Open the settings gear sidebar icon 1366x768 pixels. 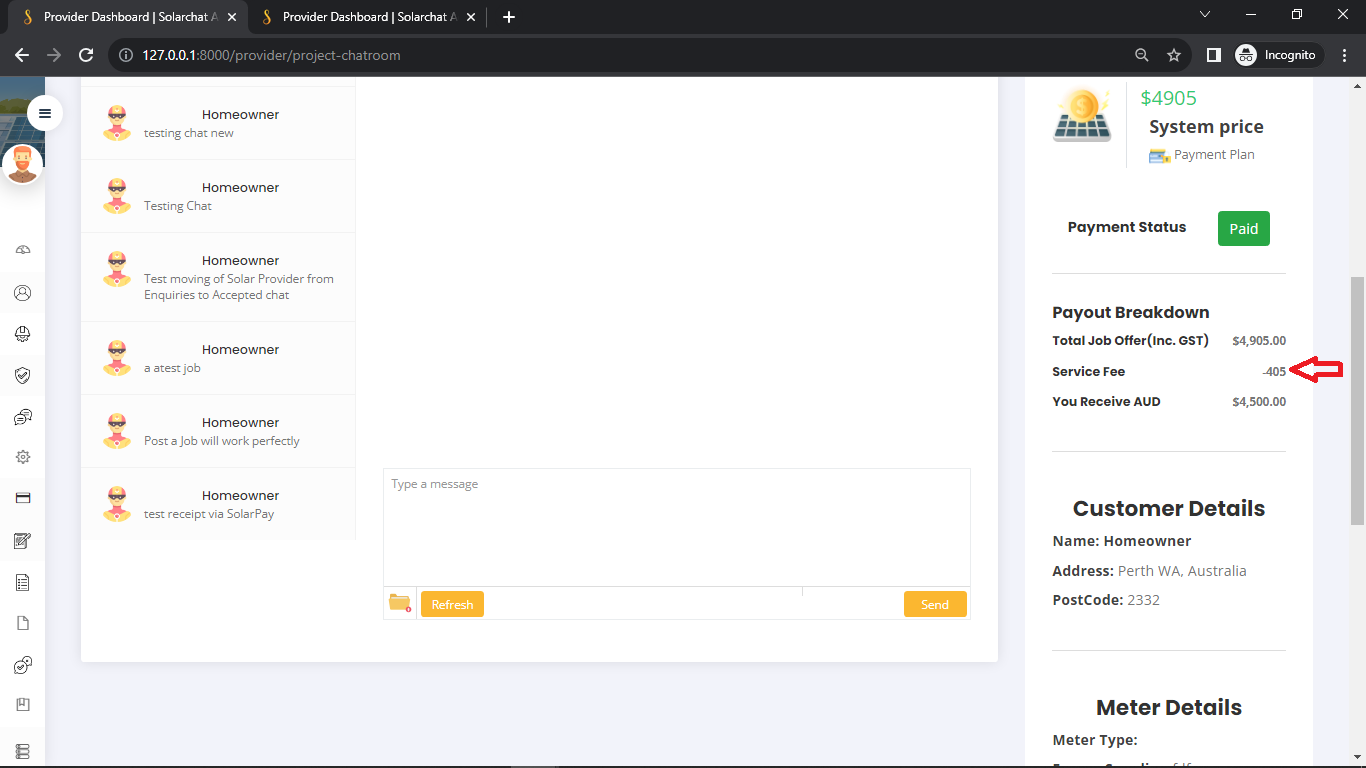click(23, 457)
